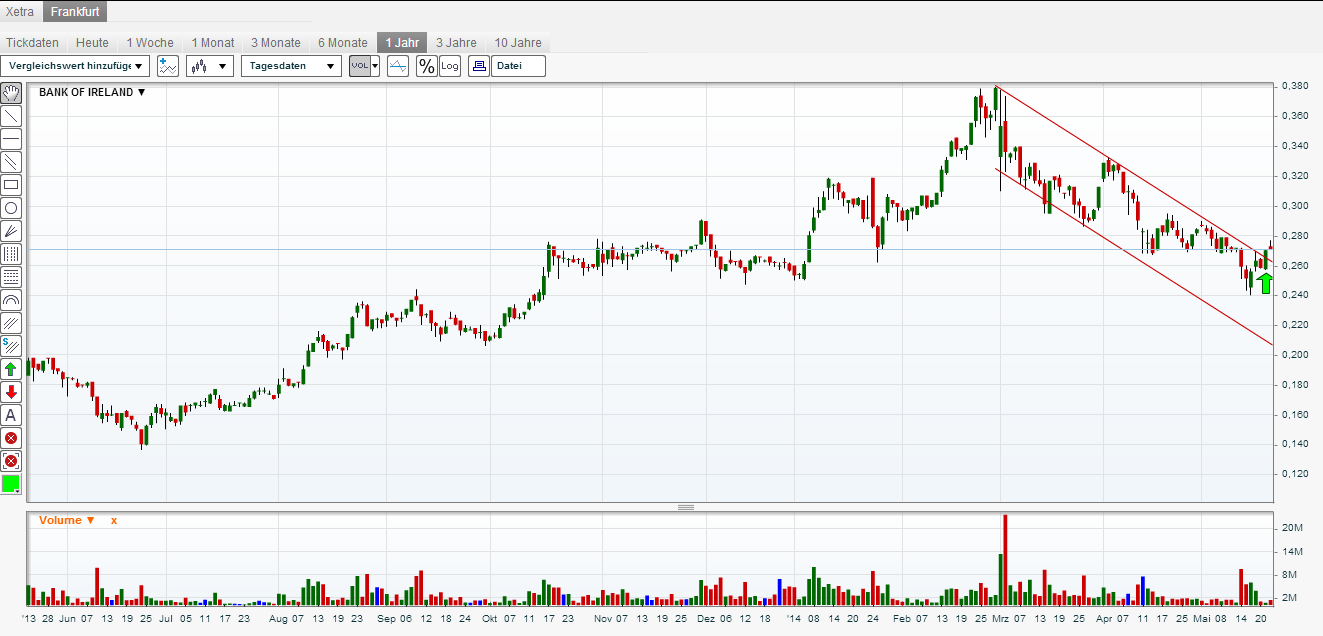Select the 1 Woche time range tab

(x=150, y=43)
